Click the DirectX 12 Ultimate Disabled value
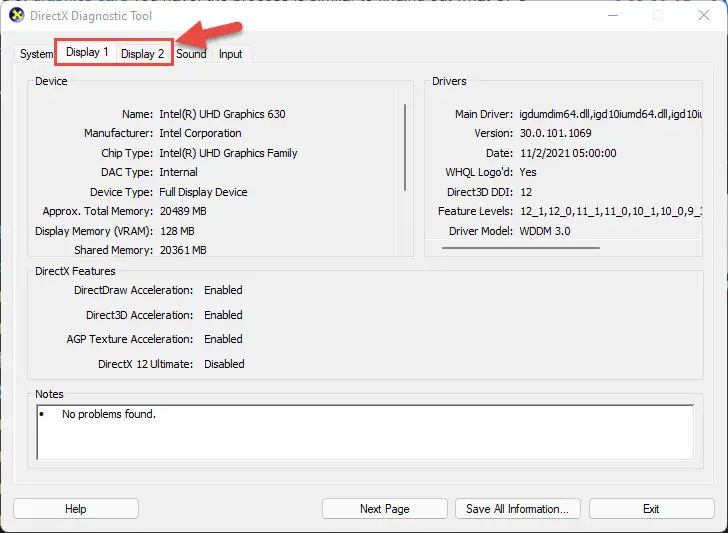 click(224, 364)
